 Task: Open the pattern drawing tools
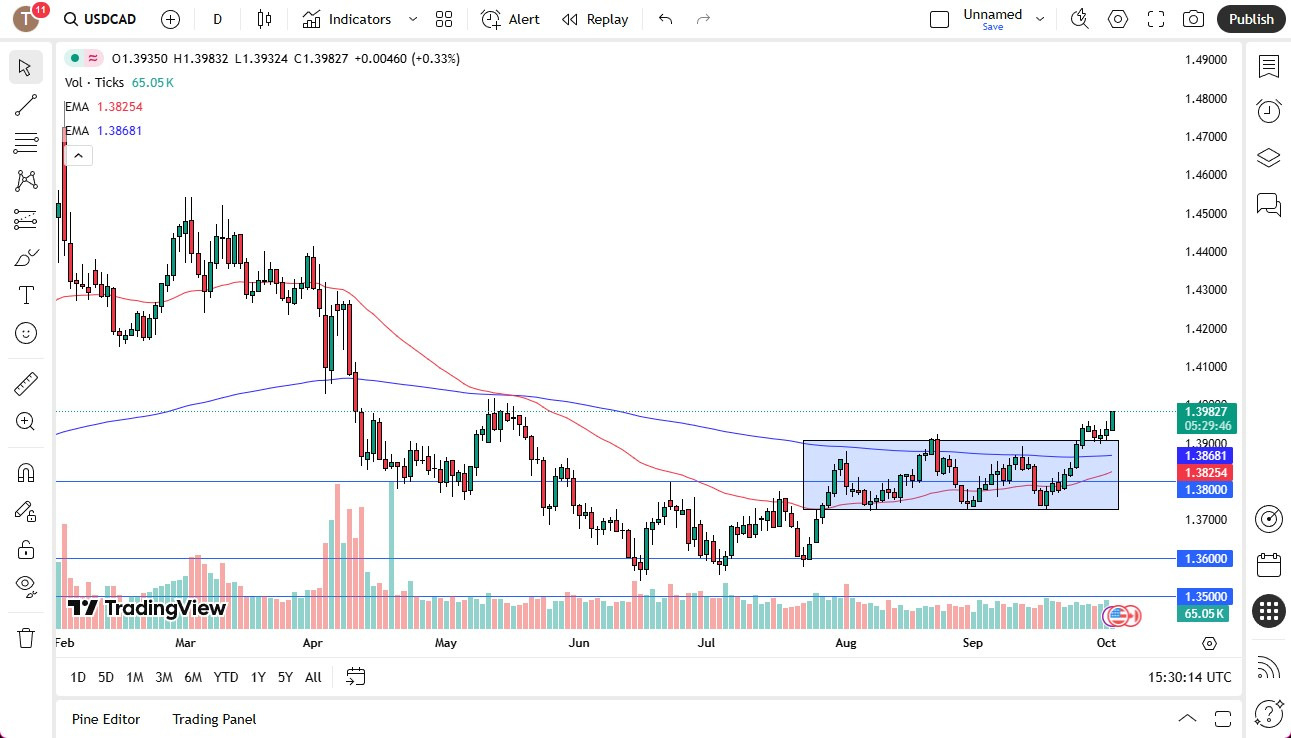[25, 180]
